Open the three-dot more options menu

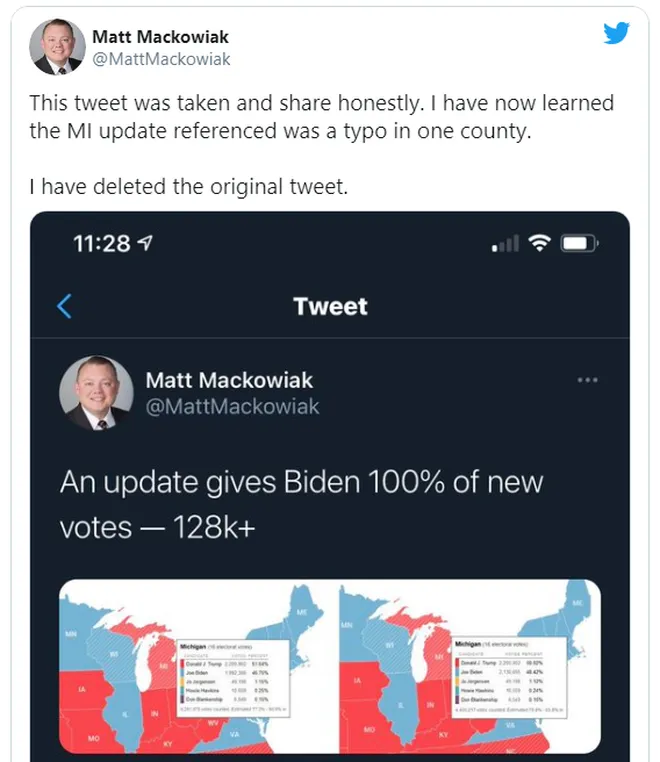(588, 380)
